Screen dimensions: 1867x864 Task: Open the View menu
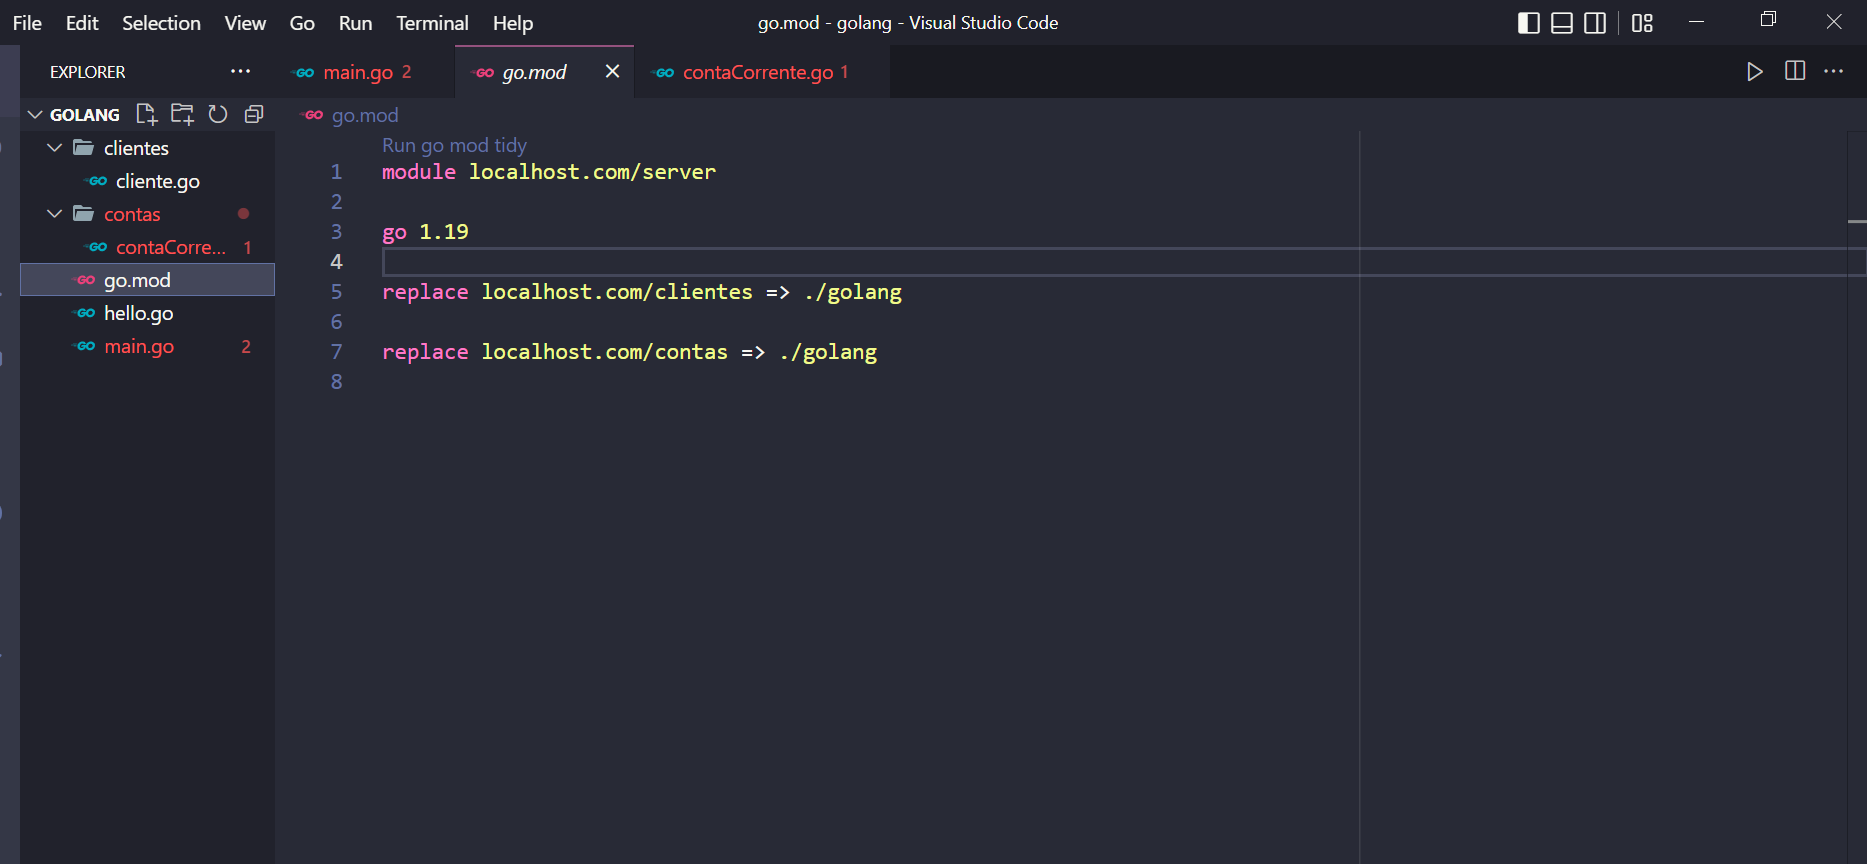tap(245, 22)
